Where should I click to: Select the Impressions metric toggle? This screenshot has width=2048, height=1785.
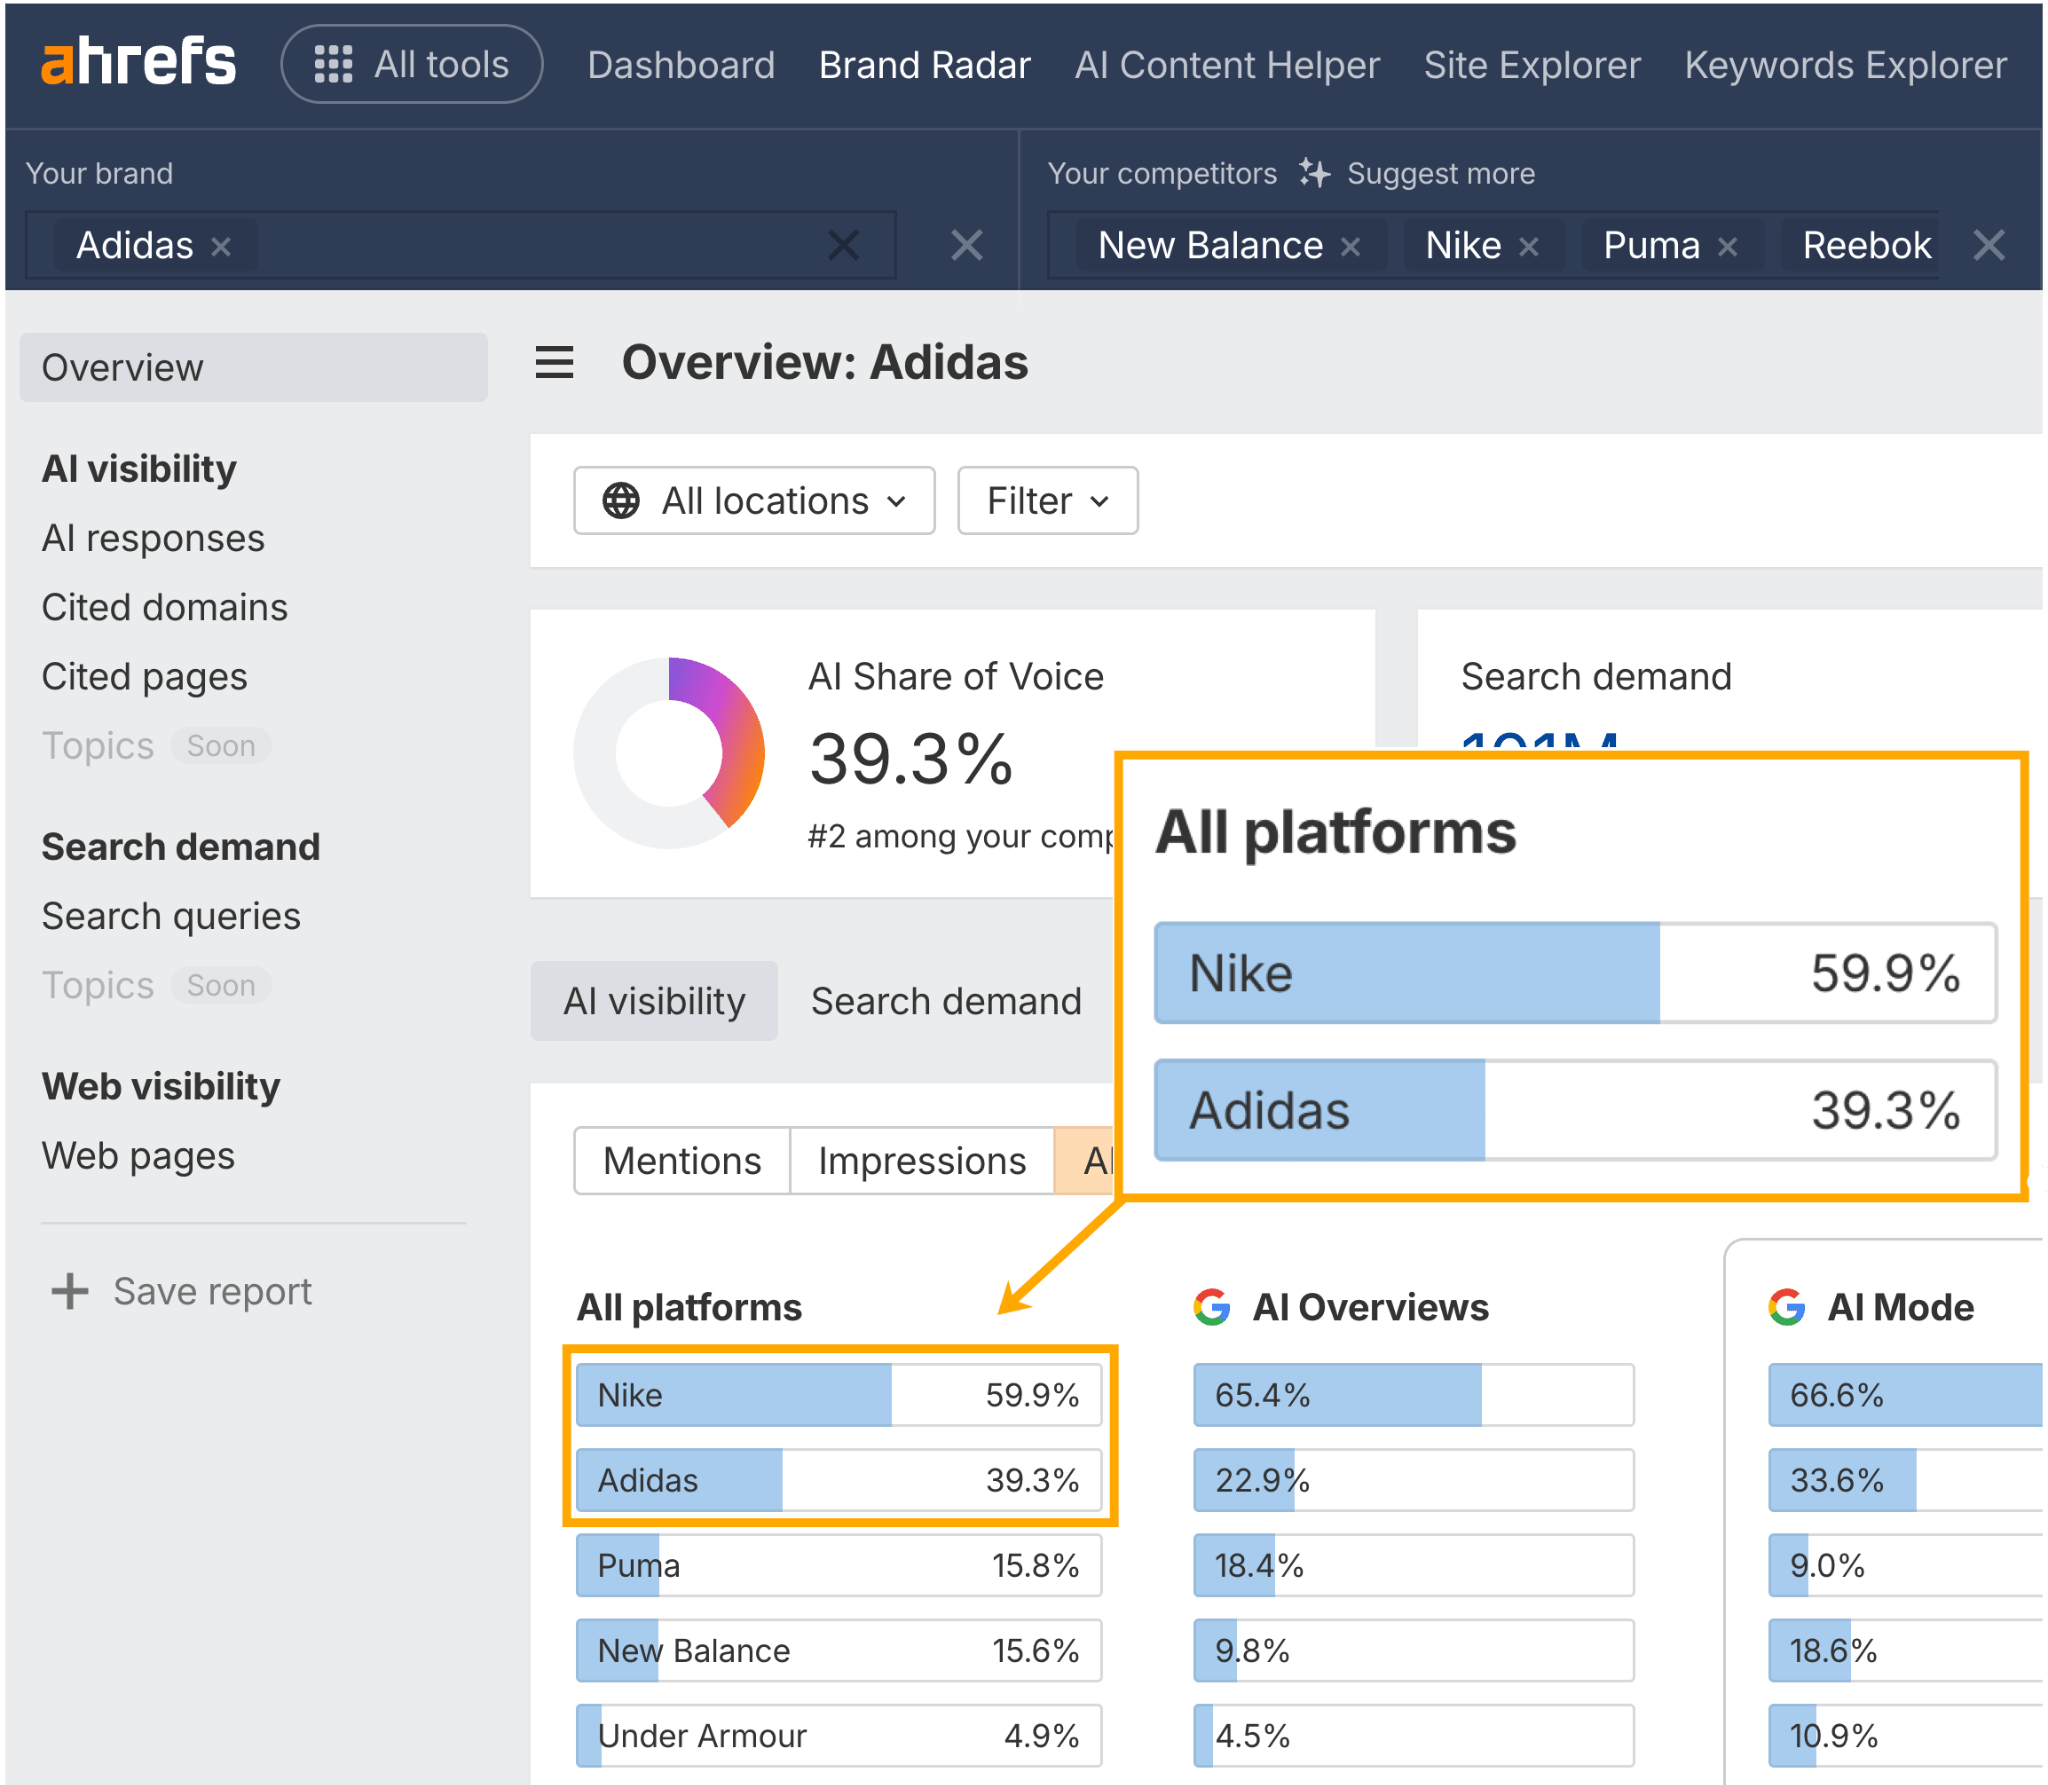click(x=922, y=1161)
